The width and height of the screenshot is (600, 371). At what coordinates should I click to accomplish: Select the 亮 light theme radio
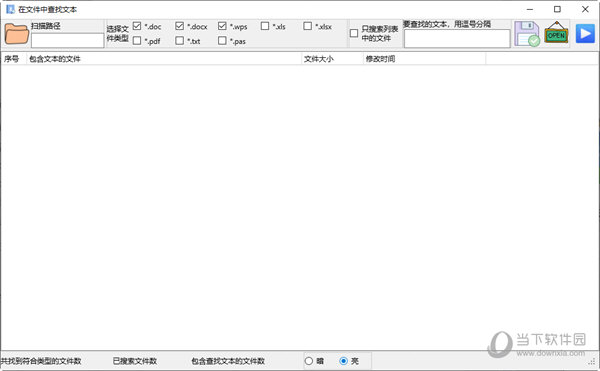tap(344, 361)
